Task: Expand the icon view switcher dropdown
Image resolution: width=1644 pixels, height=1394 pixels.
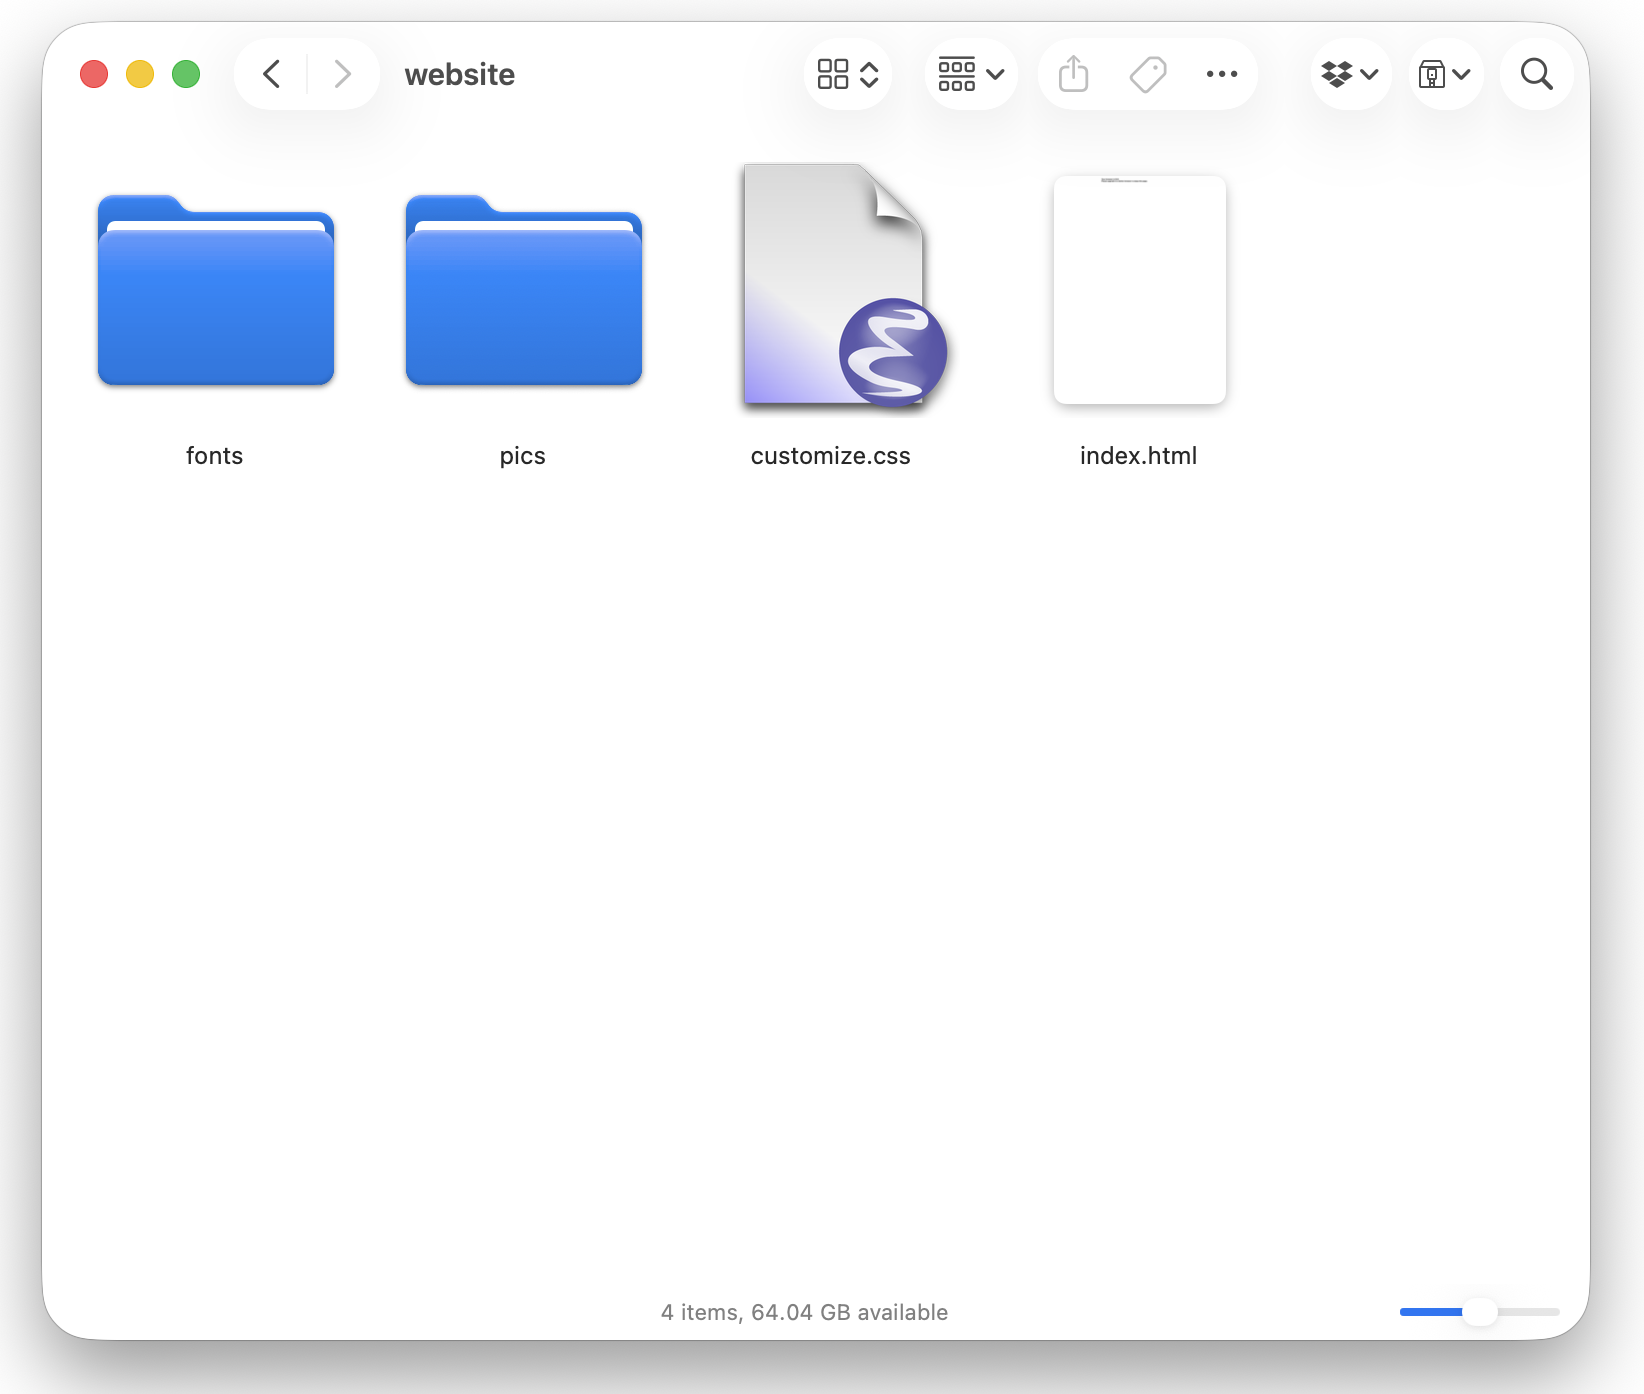Action: 847,74
